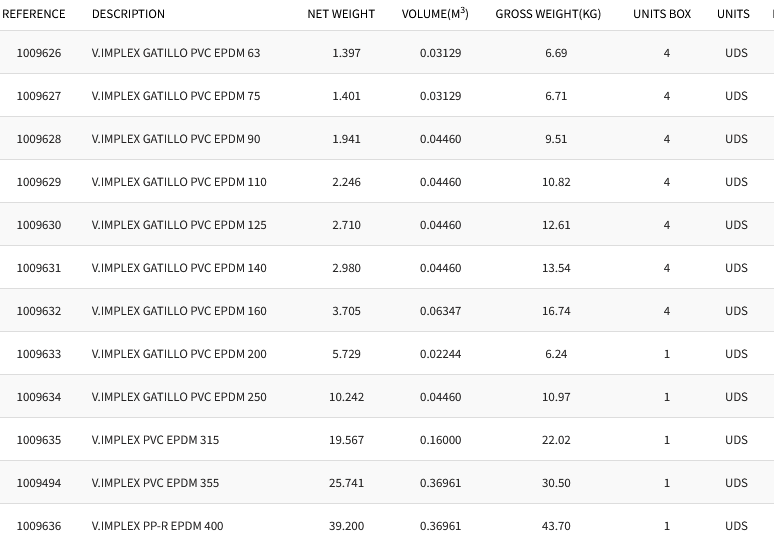This screenshot has width=774, height=542.
Task: Click reference number 1009494
Action: pyautogui.click(x=39, y=483)
